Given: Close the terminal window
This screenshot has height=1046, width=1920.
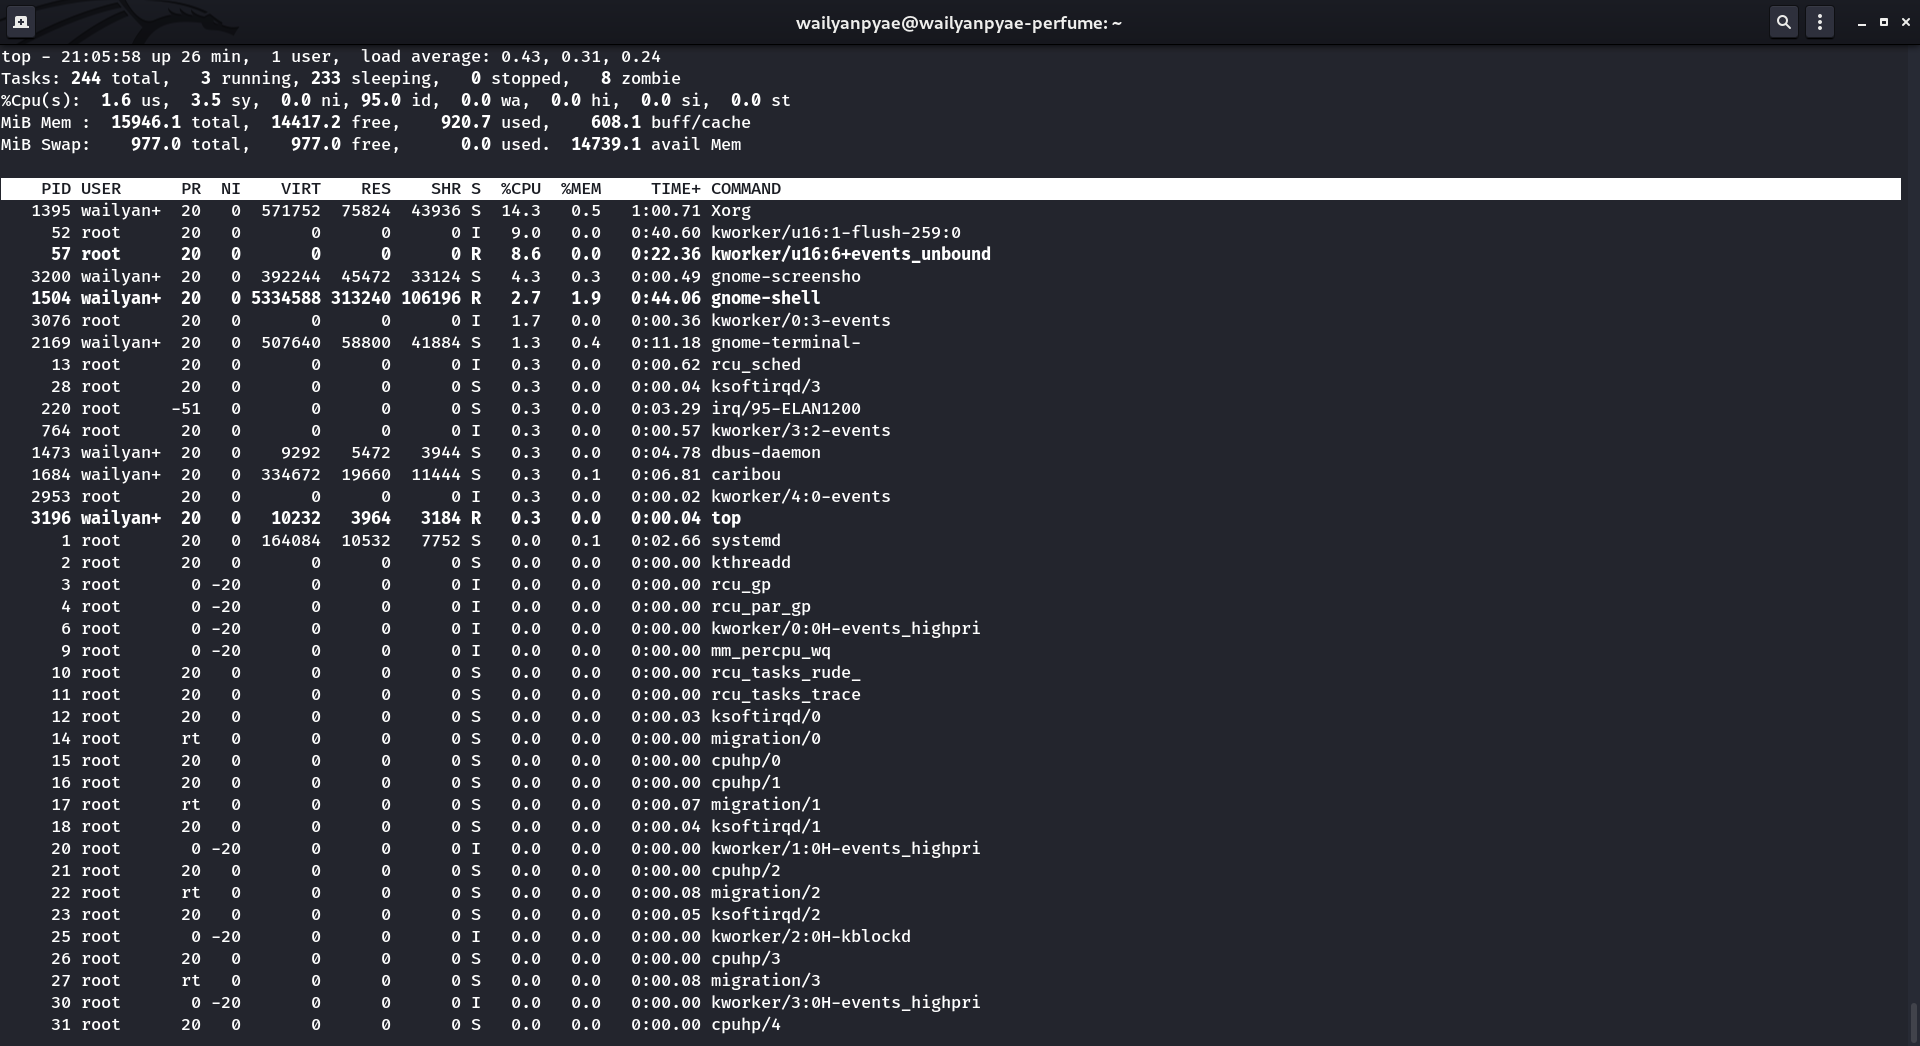Looking at the screenshot, I should (1905, 22).
